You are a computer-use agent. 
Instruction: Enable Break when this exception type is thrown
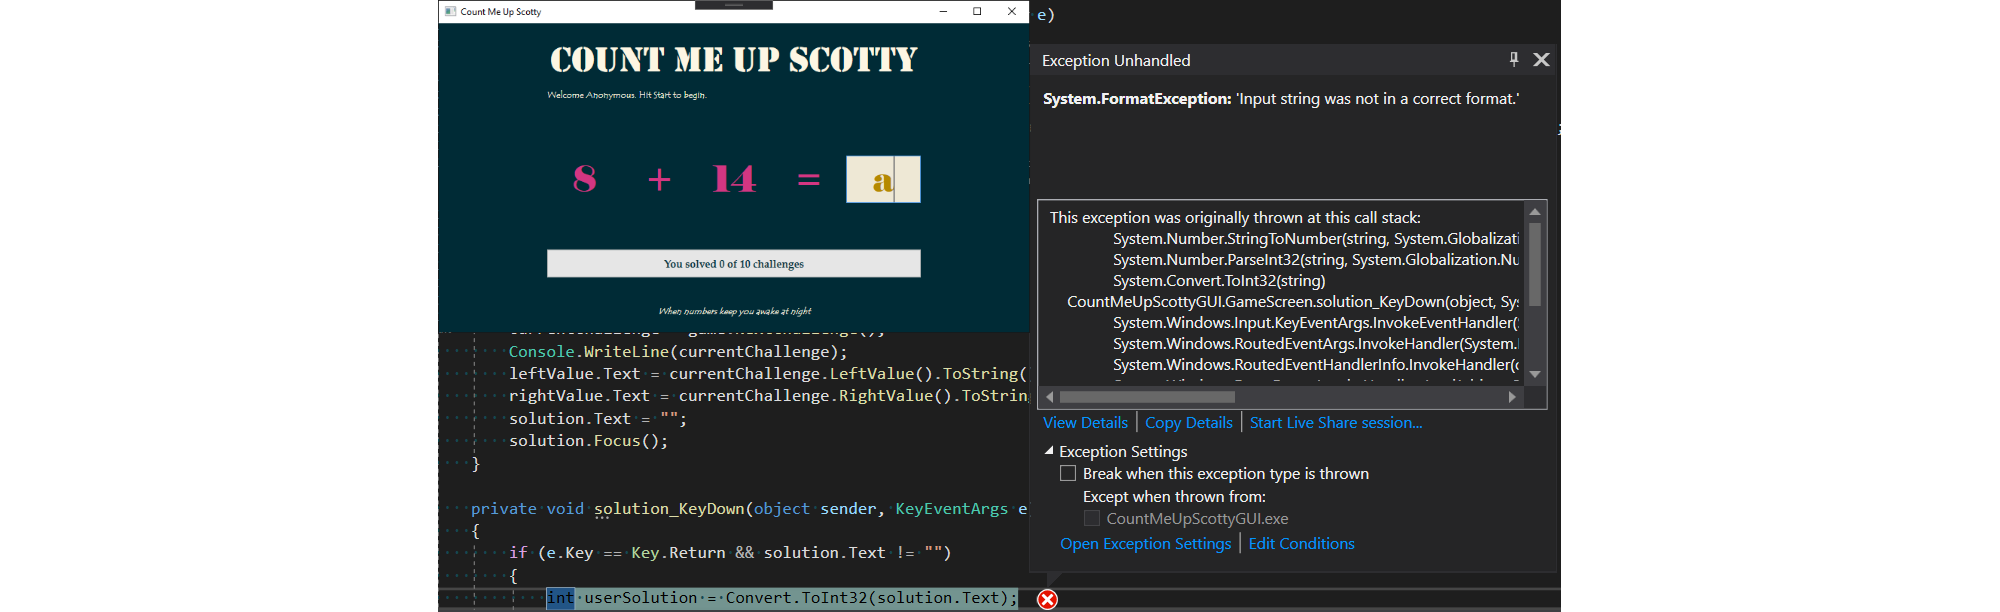[1068, 473]
